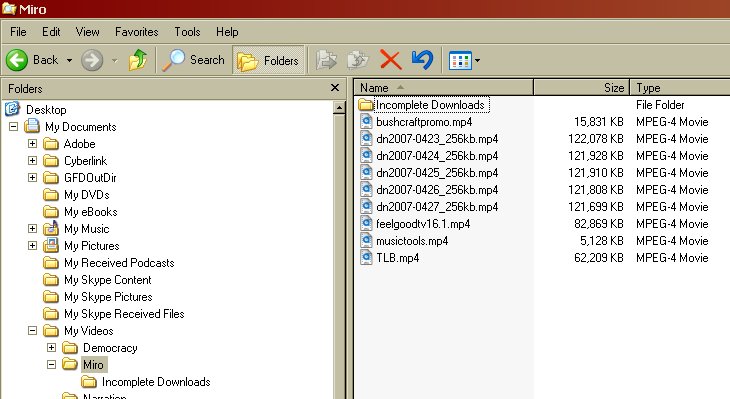Select dn2007-0426_256kb.mp4 file icon
The height and width of the screenshot is (399, 730).
pos(366,189)
